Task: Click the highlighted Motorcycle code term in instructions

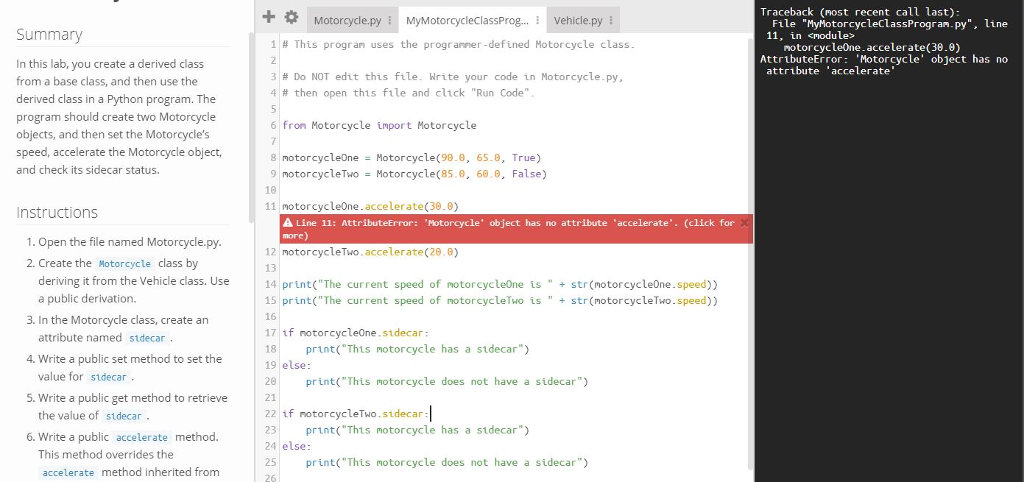Action: (125, 263)
